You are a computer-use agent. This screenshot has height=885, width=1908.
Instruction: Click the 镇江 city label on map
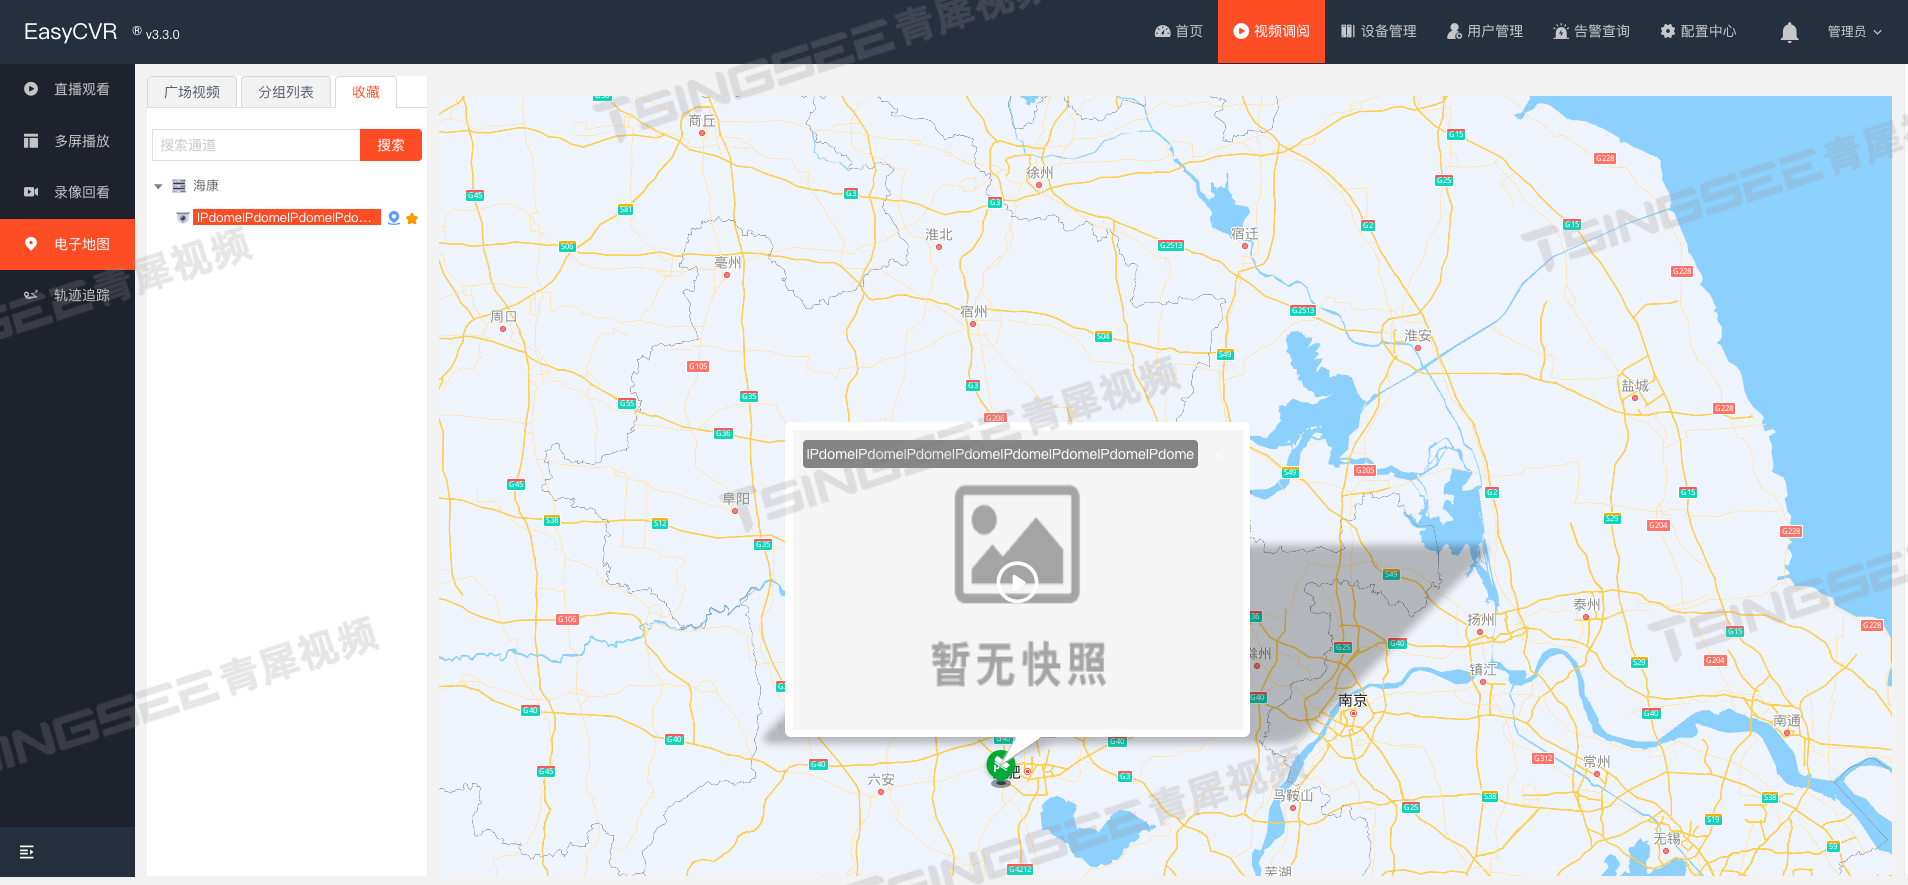1483,670
